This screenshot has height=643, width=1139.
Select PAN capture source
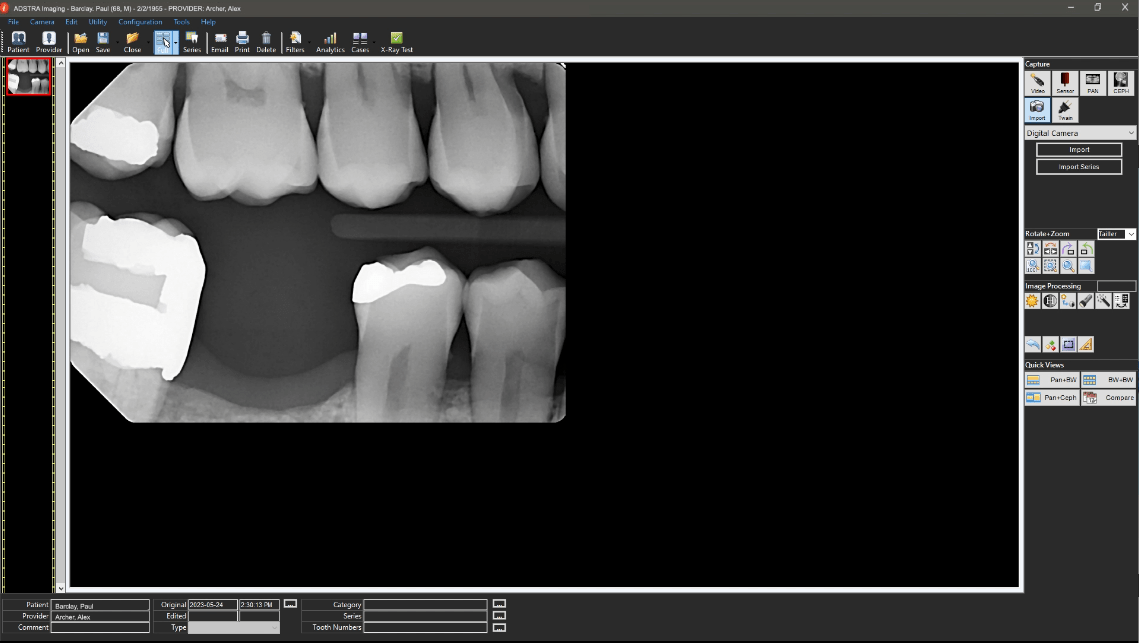(x=1093, y=84)
